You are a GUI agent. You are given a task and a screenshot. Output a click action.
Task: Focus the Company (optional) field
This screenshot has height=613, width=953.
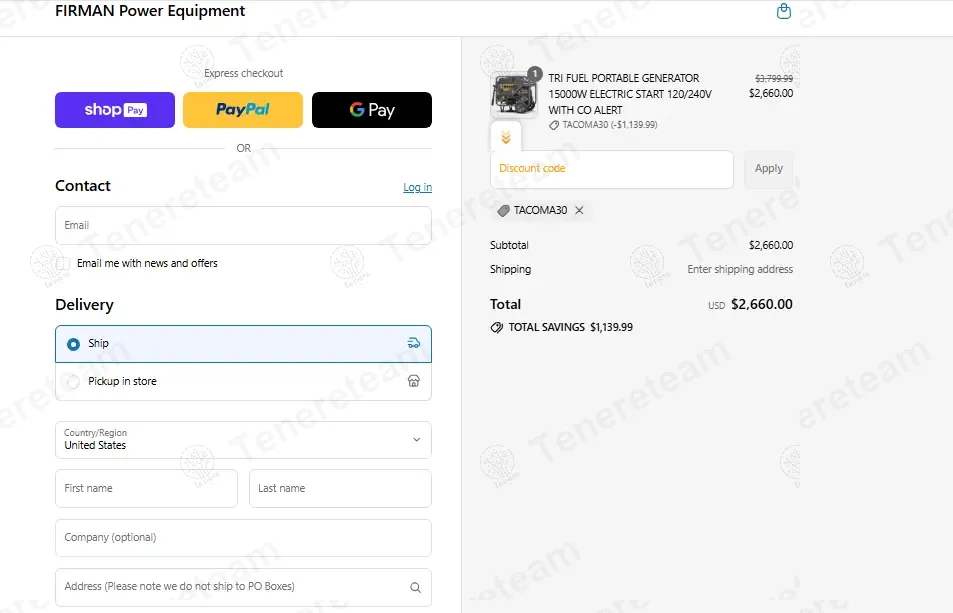point(243,538)
